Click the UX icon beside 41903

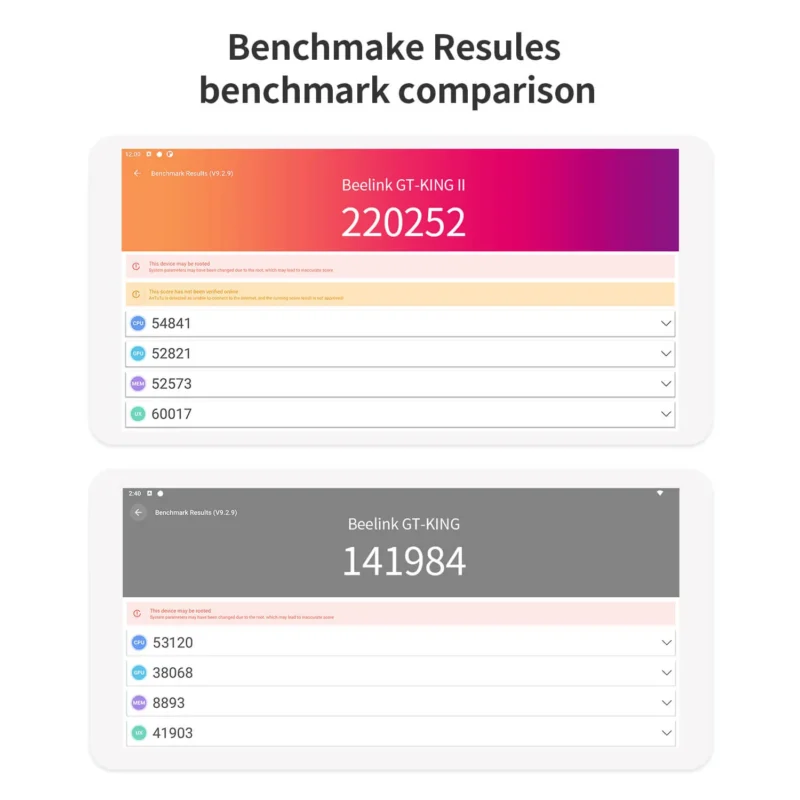139,733
